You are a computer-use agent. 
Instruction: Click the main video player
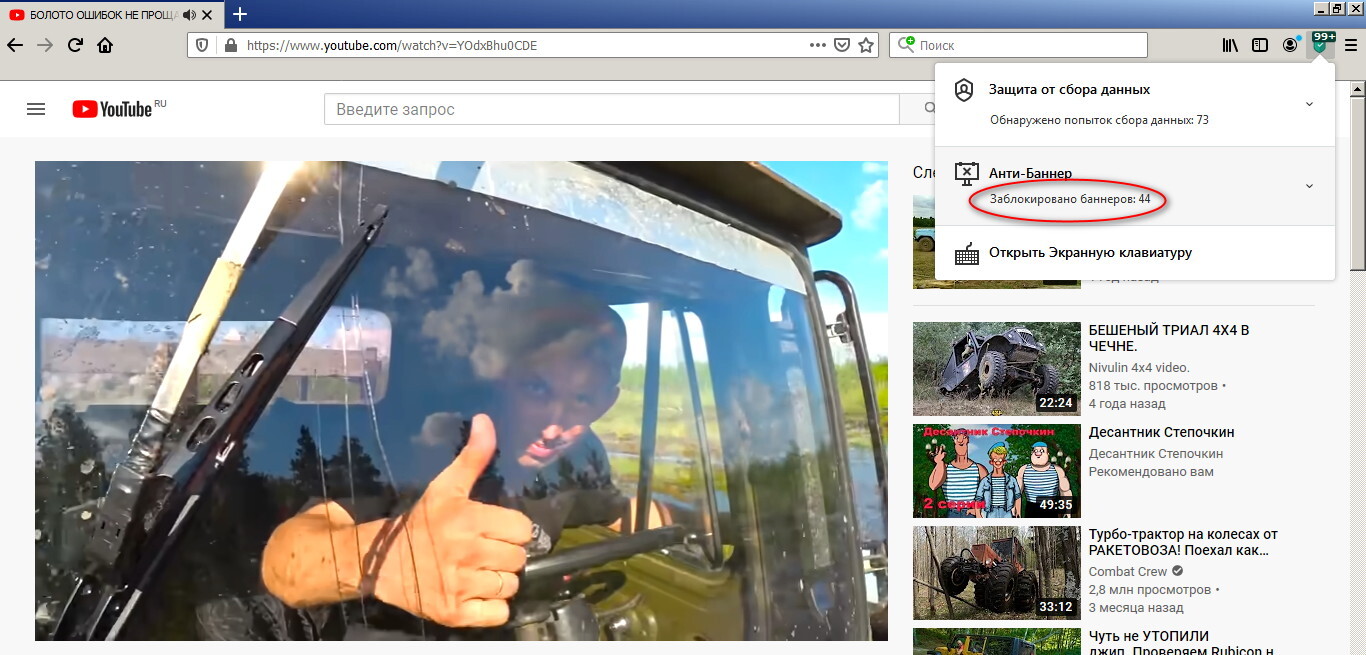(x=461, y=401)
